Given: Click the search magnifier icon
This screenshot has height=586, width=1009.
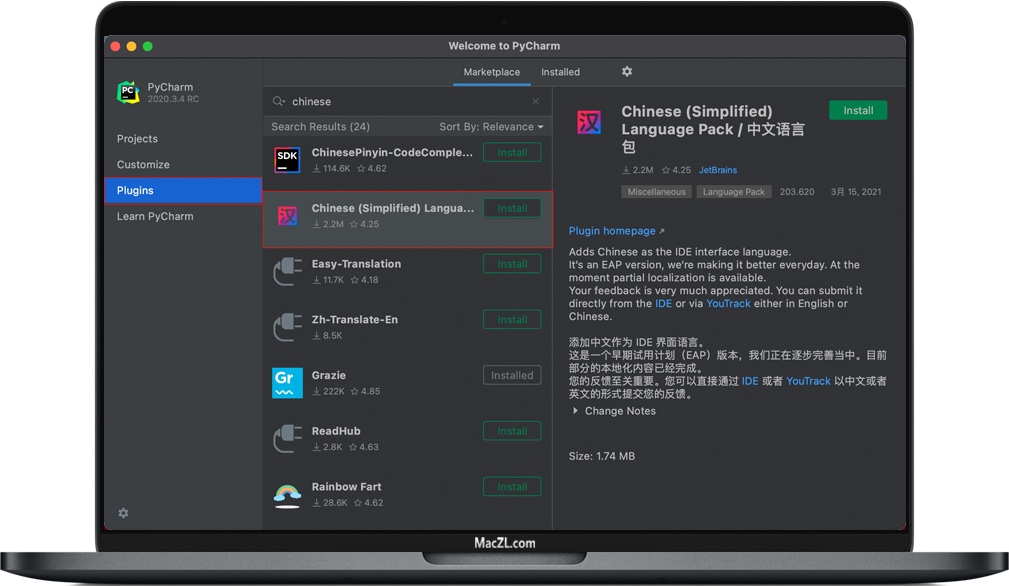Looking at the screenshot, I should coord(279,102).
